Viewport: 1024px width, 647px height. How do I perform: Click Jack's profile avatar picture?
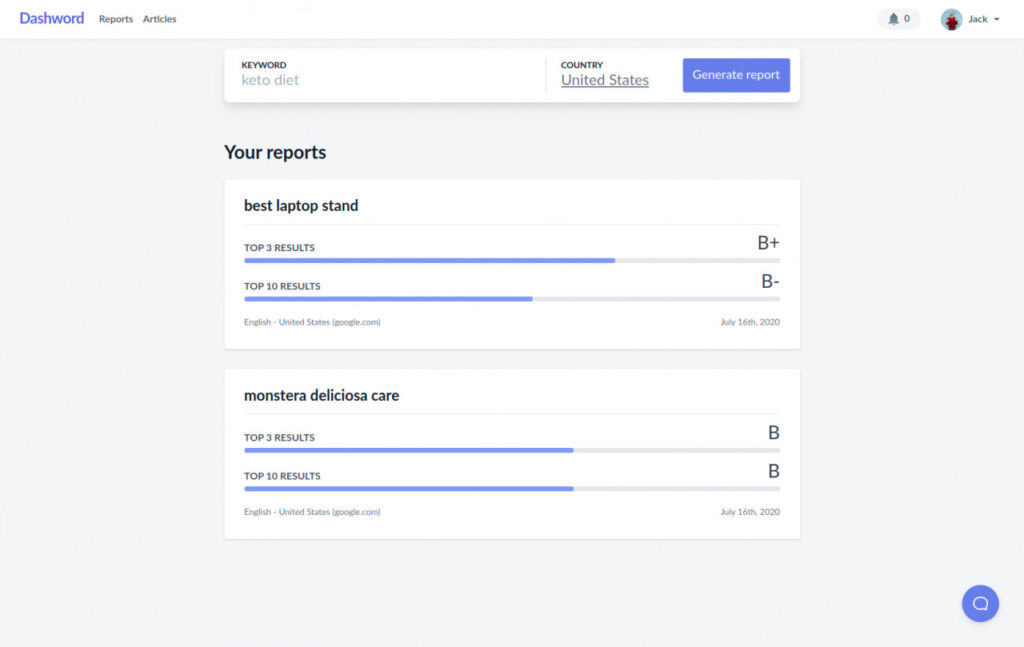tap(950, 18)
